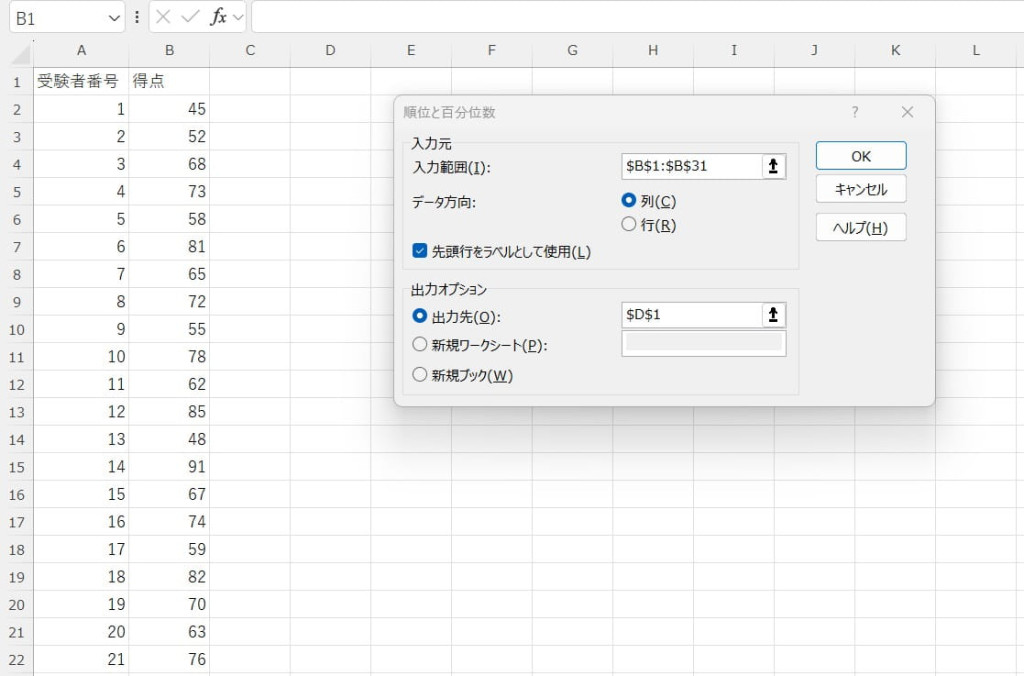This screenshot has height=676, width=1024.
Task: Click collapse-dialog arrow beside 出力先 field
Action: [x=772, y=315]
